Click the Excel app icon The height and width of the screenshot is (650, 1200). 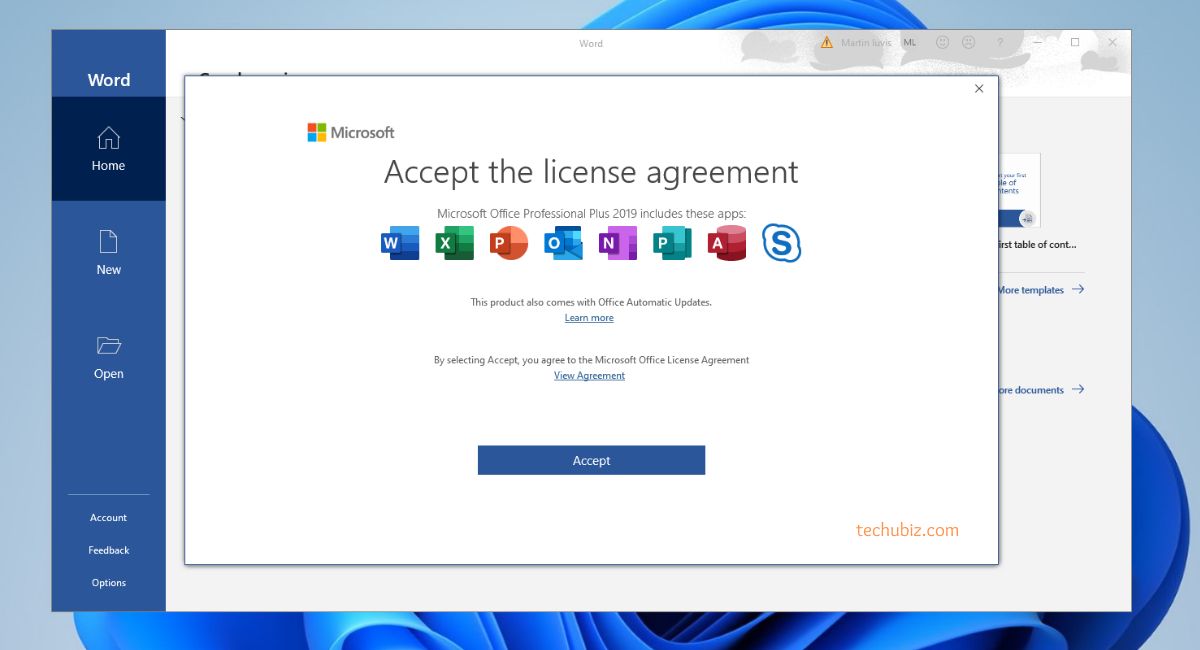[454, 243]
